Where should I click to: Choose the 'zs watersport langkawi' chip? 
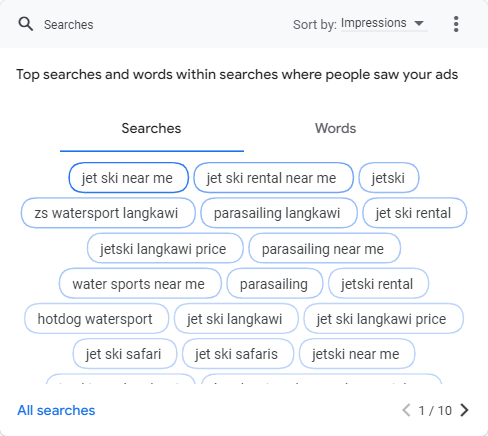point(108,213)
